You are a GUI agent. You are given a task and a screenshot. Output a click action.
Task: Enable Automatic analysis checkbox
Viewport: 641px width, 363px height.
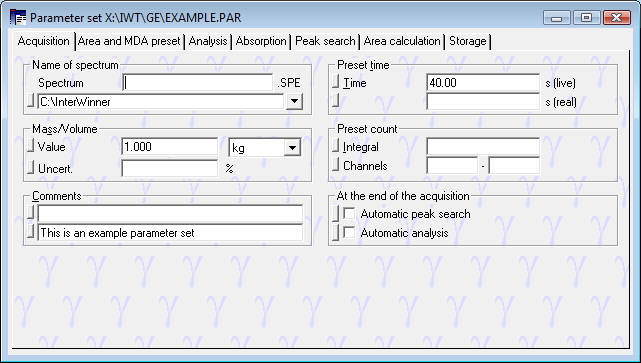349,233
